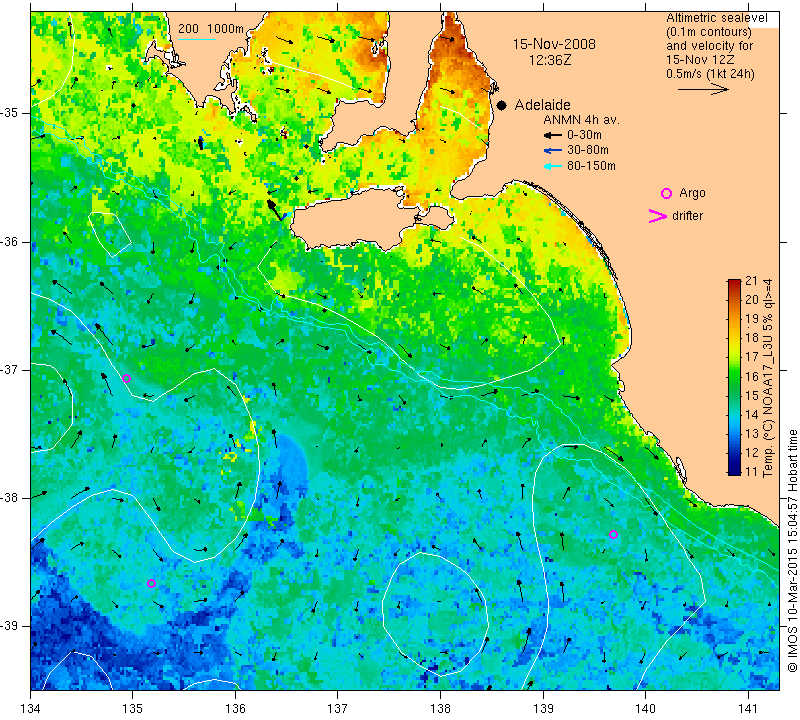Click the Altimetric sealevel legend heading
Image resolution: width=800 pixels, height=720 pixels.
click(x=716, y=18)
